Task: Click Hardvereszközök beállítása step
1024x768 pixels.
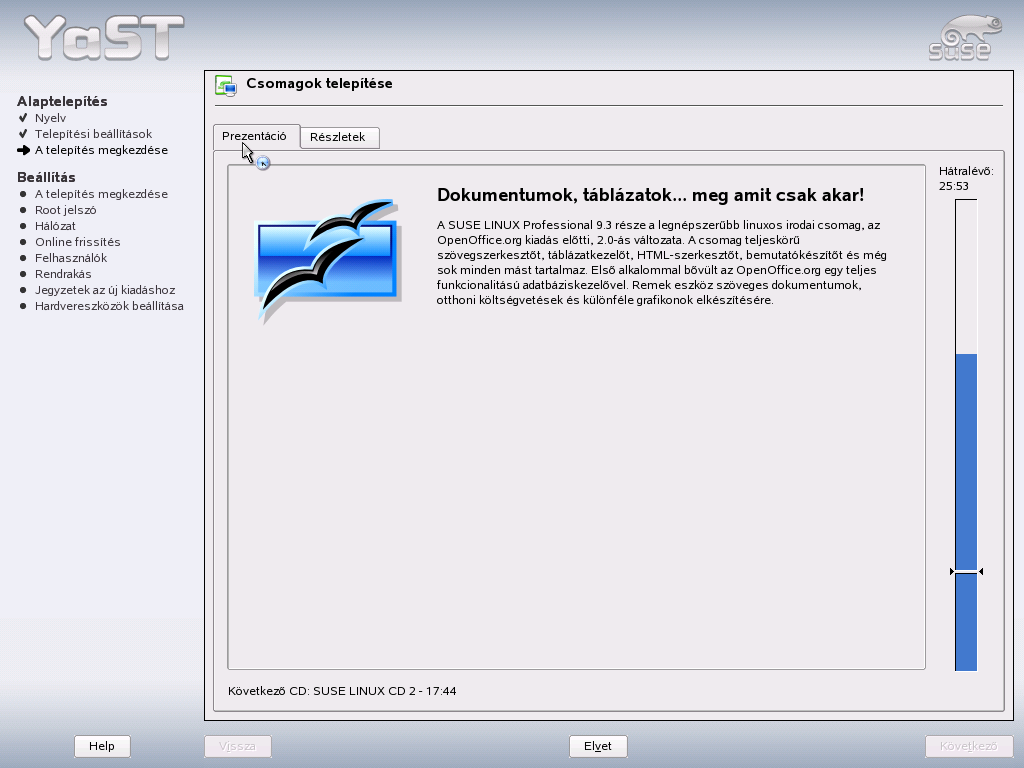Action: point(109,306)
